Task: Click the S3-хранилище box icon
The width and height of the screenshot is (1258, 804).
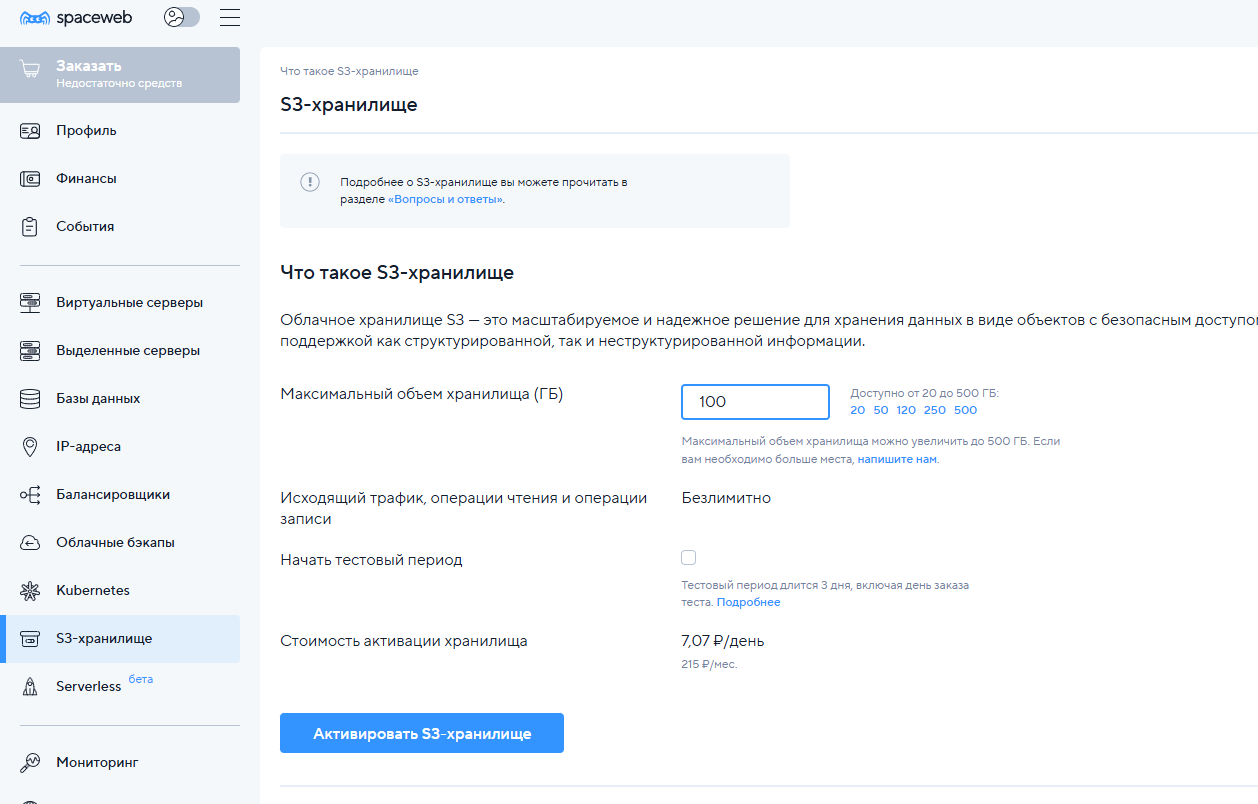Action: point(30,639)
